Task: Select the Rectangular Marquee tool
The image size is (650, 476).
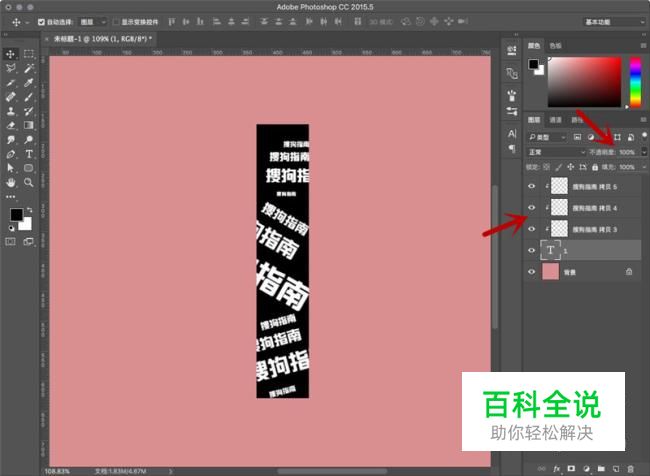Action: (29, 54)
